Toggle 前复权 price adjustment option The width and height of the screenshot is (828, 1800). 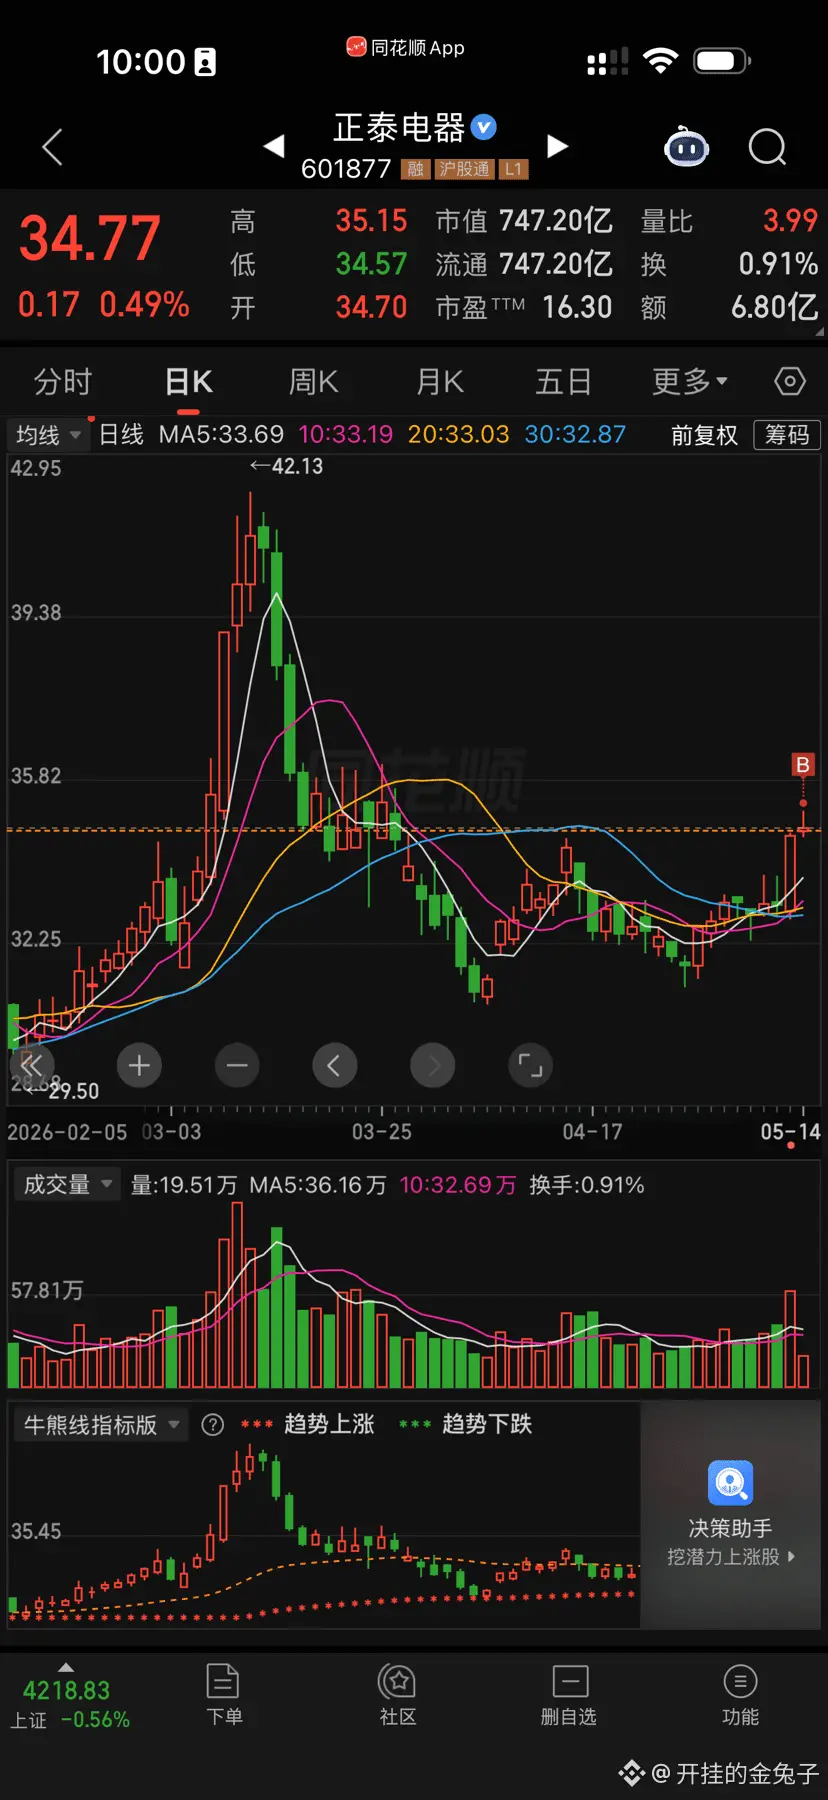[x=704, y=435]
